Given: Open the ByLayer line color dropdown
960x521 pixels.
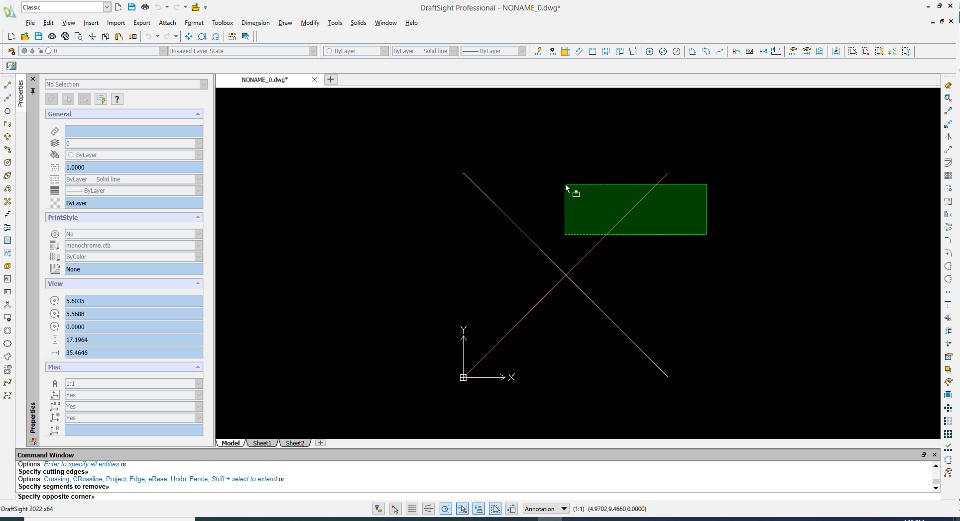Looking at the screenshot, I should (354, 50).
